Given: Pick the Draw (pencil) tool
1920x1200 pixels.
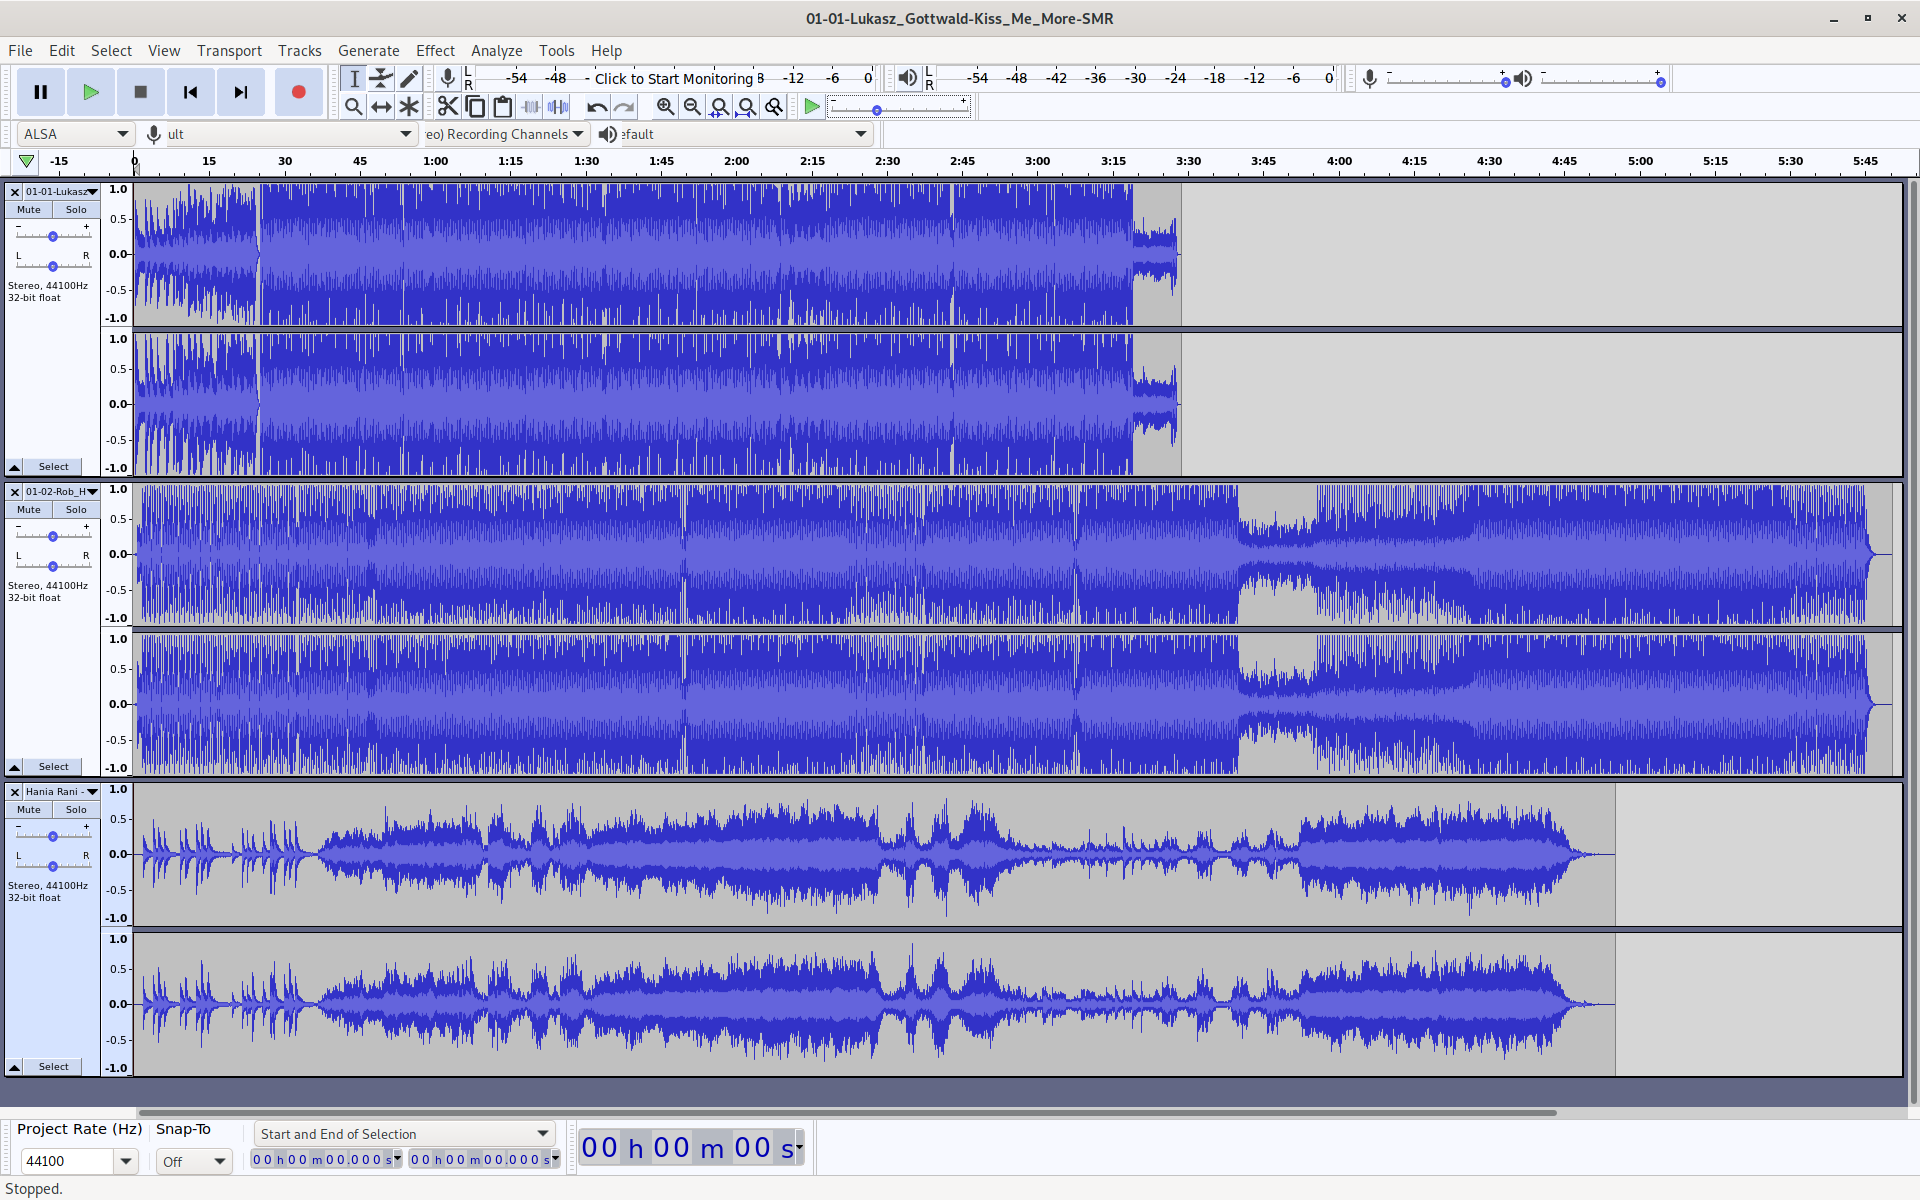Looking at the screenshot, I should click(409, 79).
